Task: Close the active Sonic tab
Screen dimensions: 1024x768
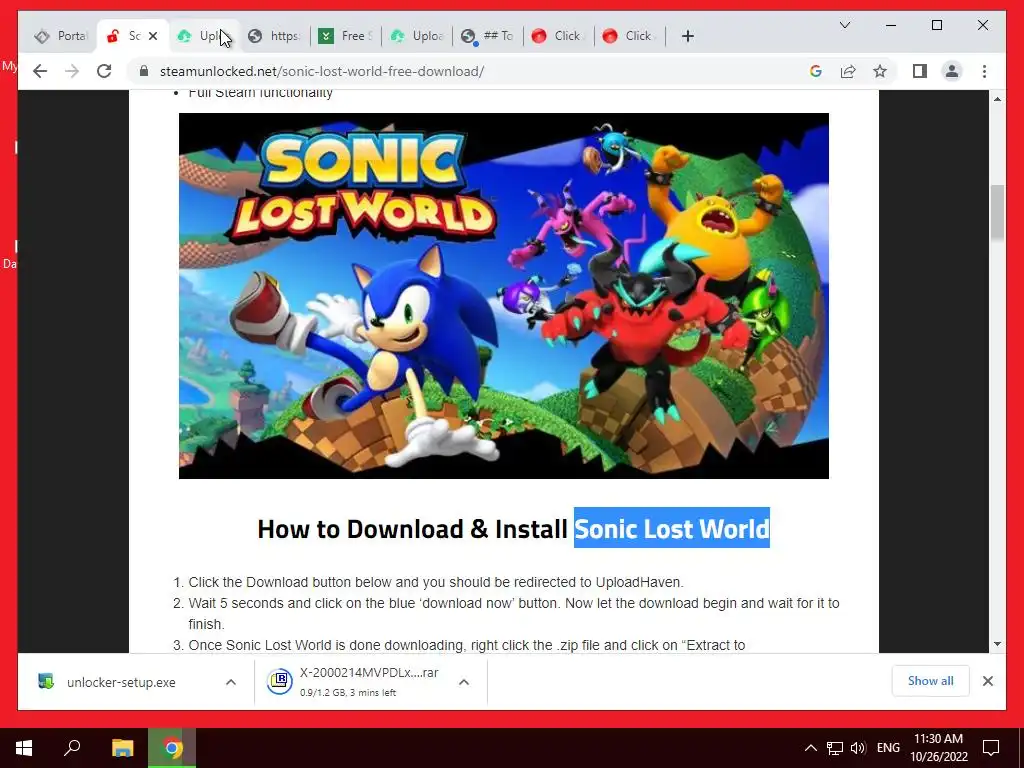Action: tap(153, 36)
